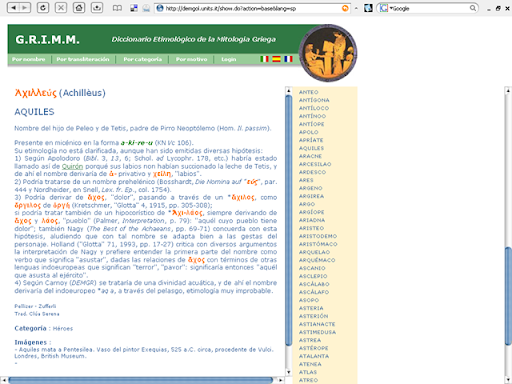Click the orange RSS feed icon in address bar
The width and height of the screenshot is (512, 384).
(x=345, y=8)
